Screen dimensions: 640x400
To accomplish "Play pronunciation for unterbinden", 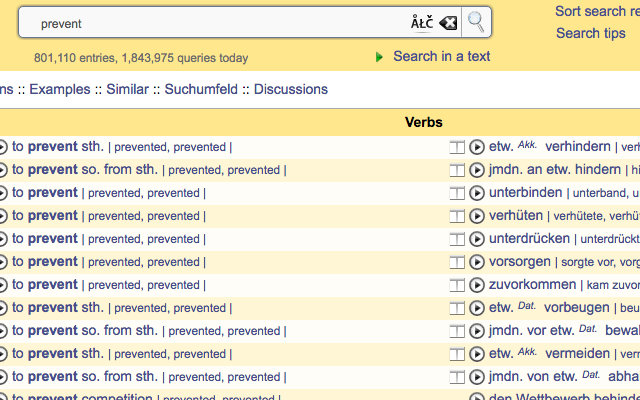I will click(x=476, y=193).
